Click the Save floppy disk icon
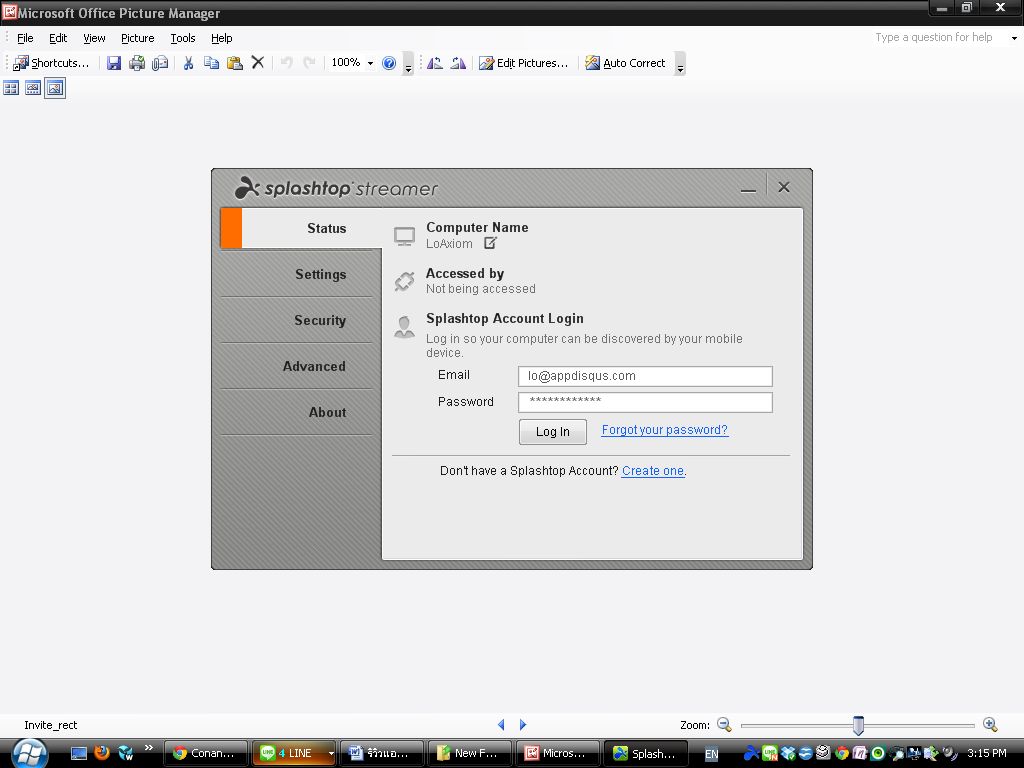Screen dimensions: 1024x768 (114, 63)
